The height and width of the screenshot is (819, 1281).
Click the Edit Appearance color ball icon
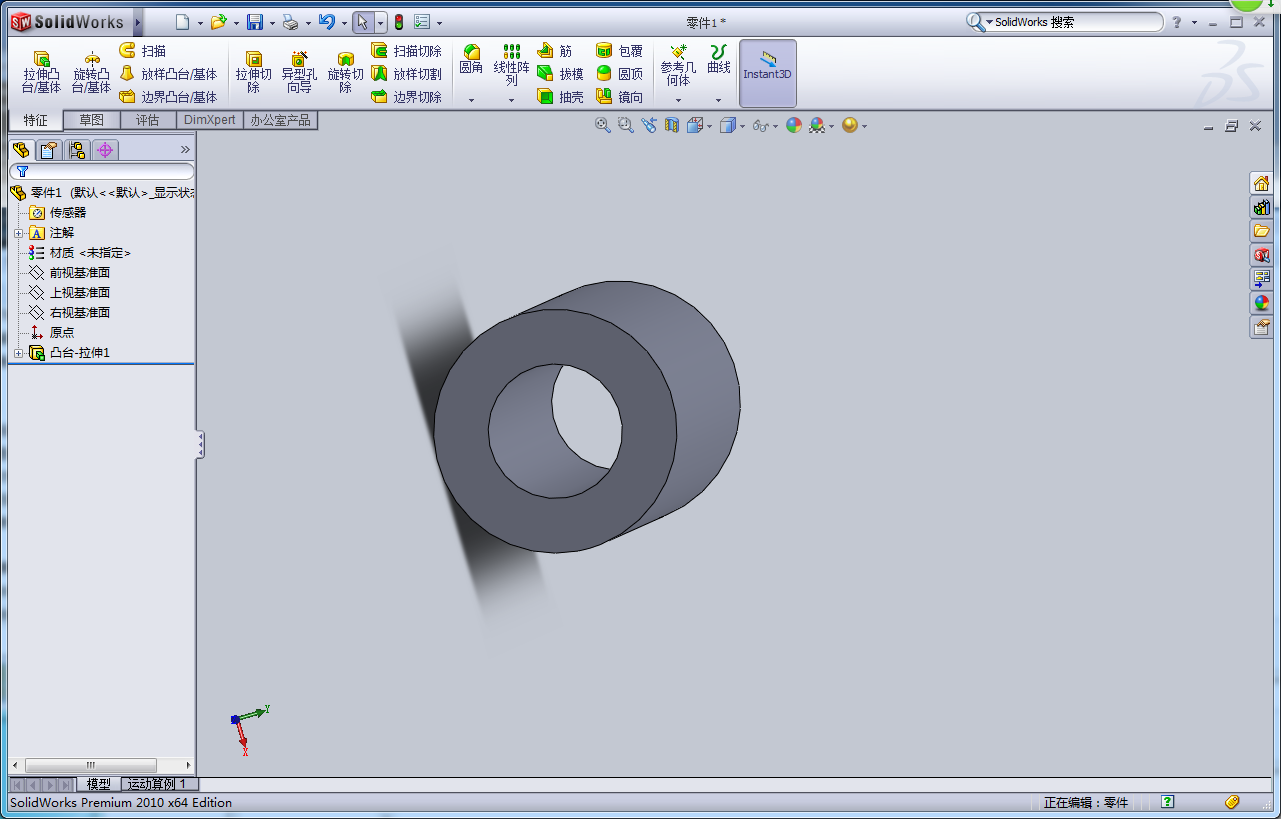(793, 125)
